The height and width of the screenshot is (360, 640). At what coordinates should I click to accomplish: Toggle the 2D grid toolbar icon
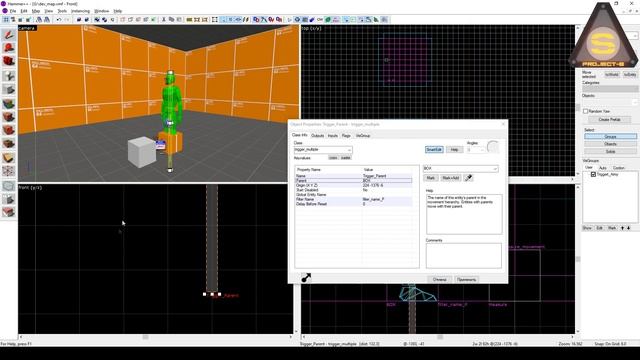(6, 20)
